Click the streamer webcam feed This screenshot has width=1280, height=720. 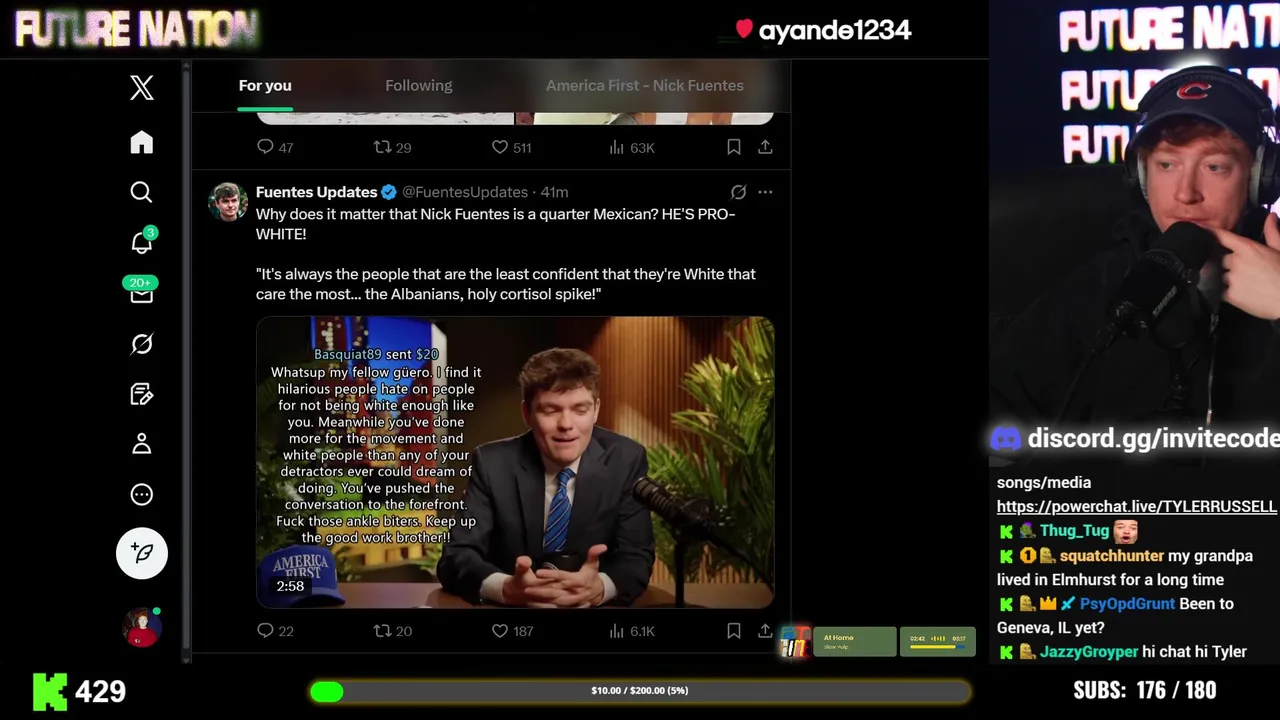tap(1134, 232)
